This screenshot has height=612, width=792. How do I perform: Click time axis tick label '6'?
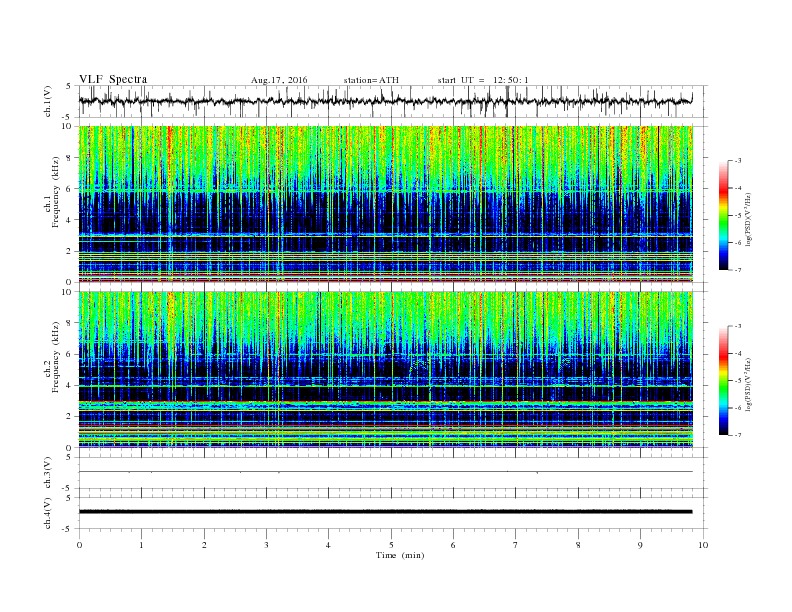coord(453,545)
